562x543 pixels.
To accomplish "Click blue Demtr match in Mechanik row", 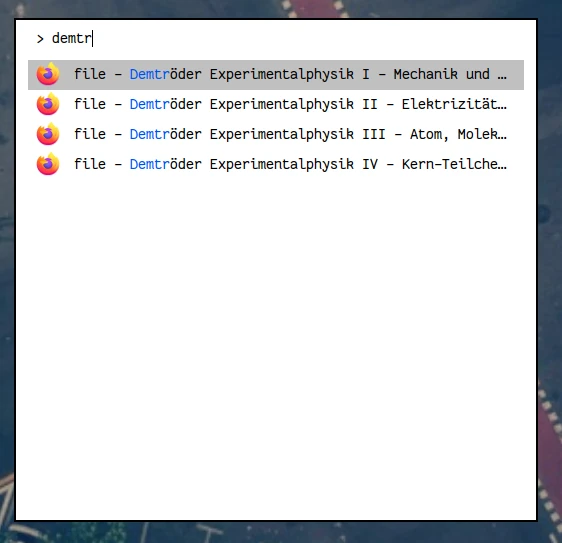I will pos(149,74).
